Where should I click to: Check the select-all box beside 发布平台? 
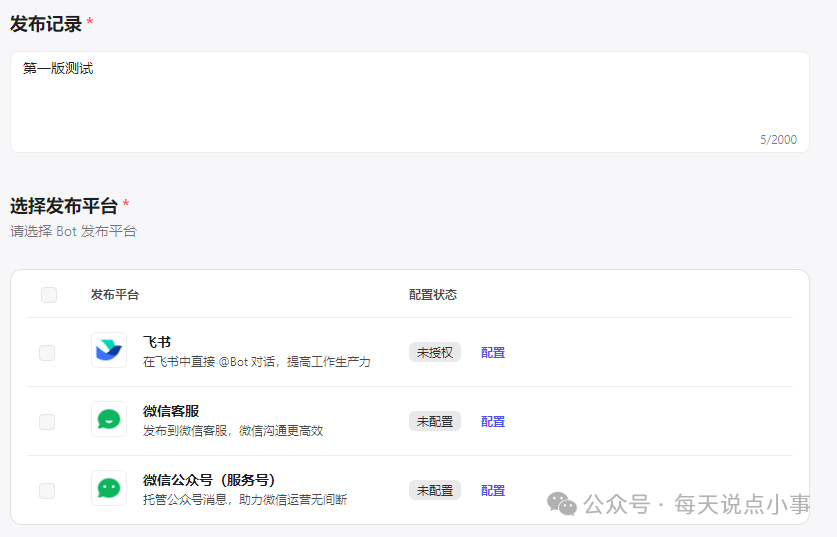[49, 295]
